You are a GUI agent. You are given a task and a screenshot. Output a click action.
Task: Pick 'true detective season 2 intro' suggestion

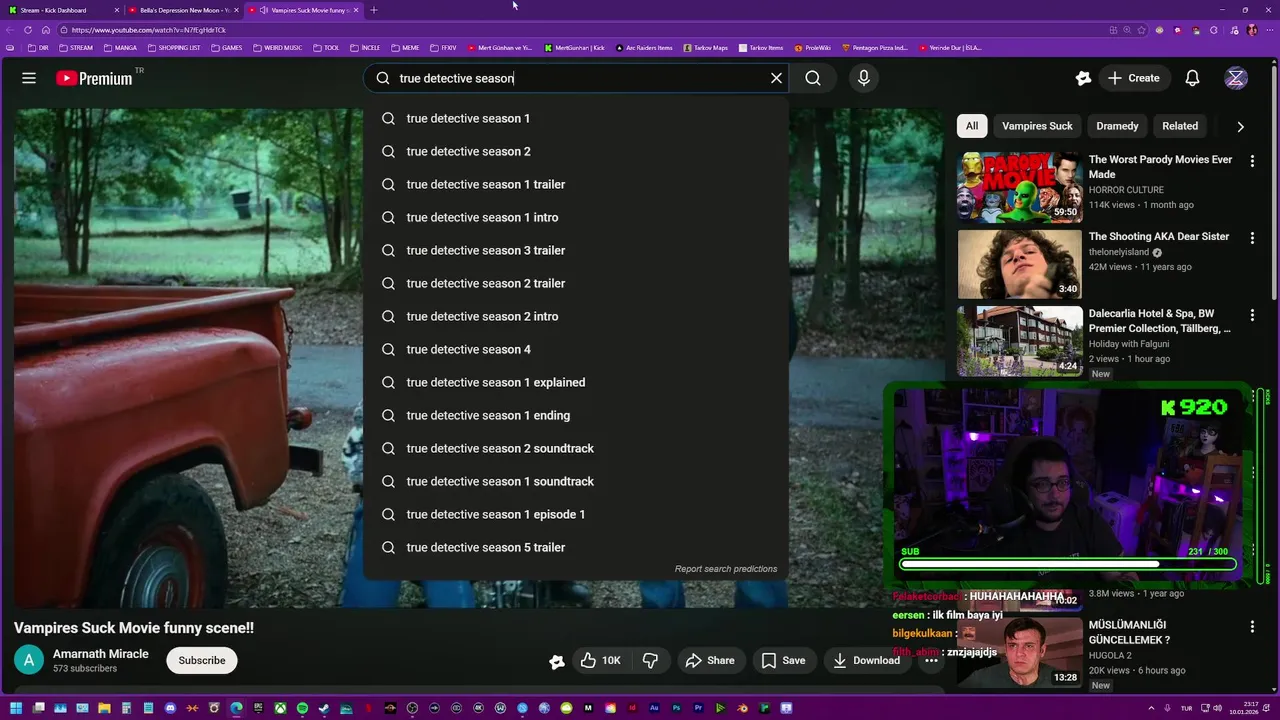click(576, 316)
